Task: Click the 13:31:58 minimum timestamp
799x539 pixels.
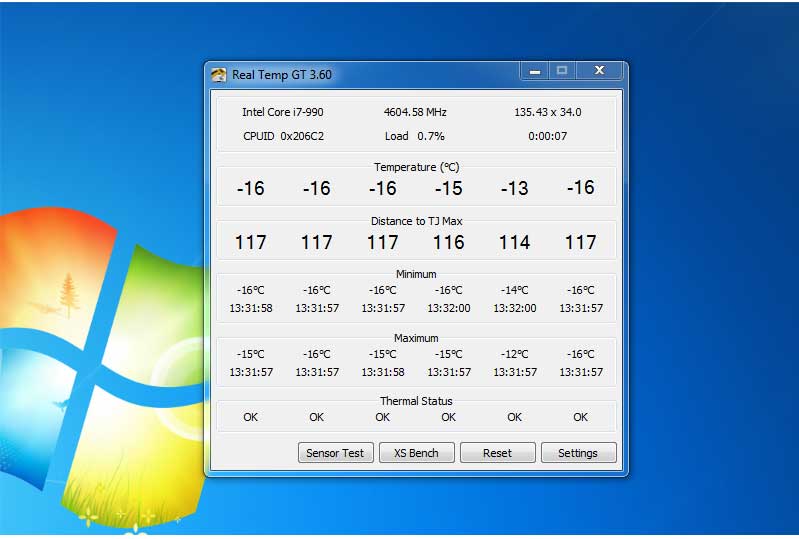Action: click(251, 308)
